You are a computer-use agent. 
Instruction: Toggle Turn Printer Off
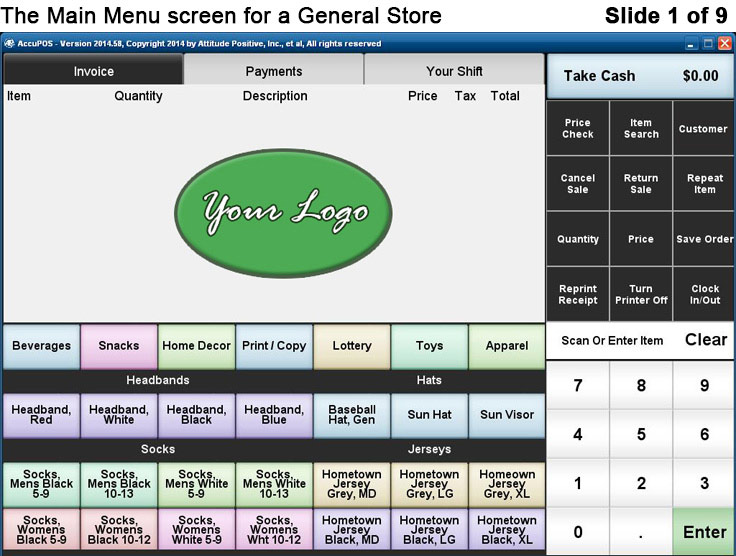(x=641, y=294)
